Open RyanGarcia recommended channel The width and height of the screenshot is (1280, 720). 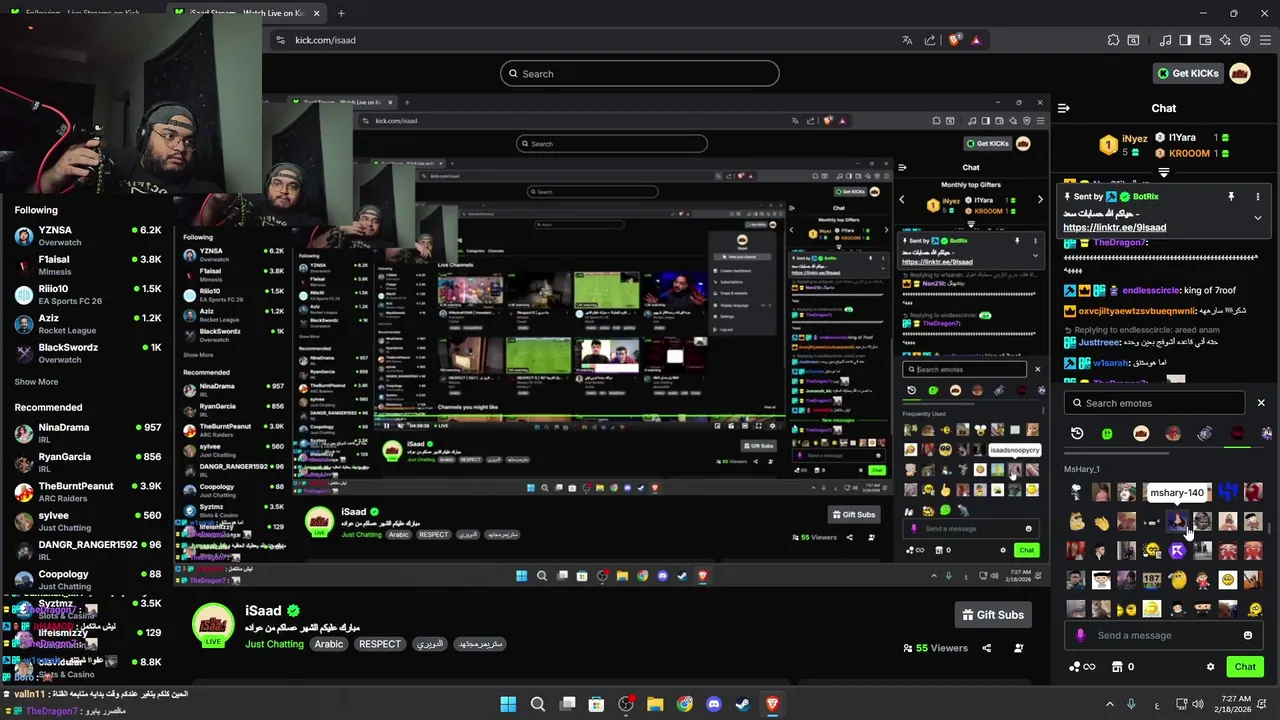coord(88,462)
